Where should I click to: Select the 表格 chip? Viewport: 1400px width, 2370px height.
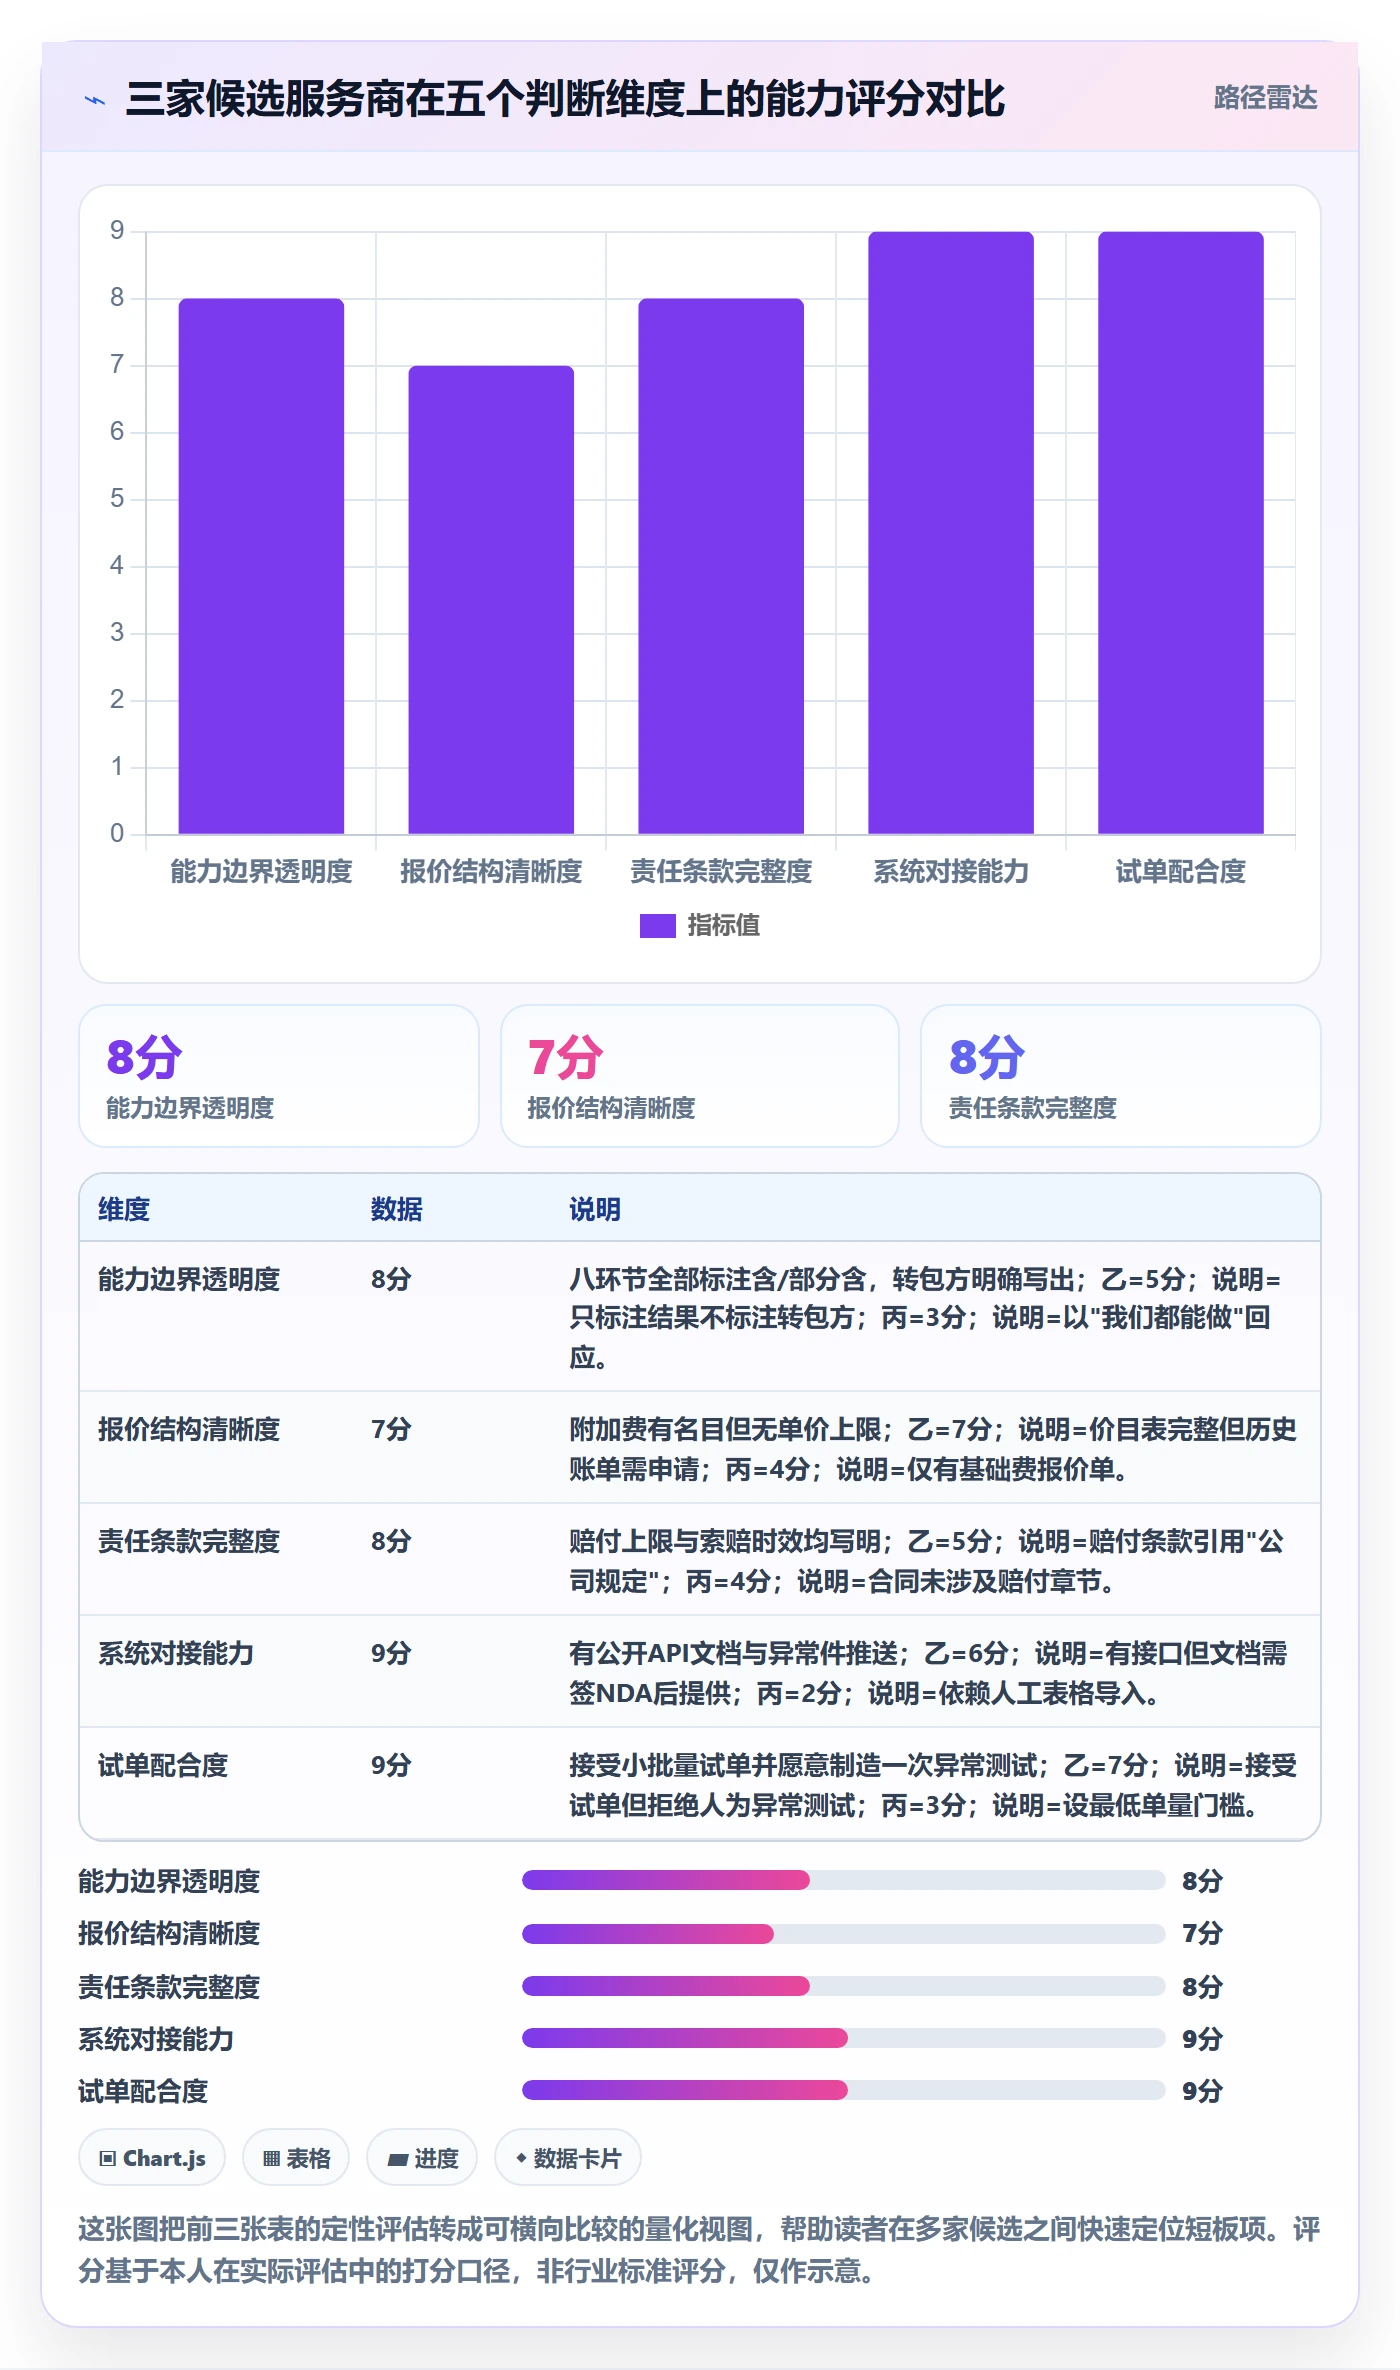pyautogui.click(x=296, y=2158)
